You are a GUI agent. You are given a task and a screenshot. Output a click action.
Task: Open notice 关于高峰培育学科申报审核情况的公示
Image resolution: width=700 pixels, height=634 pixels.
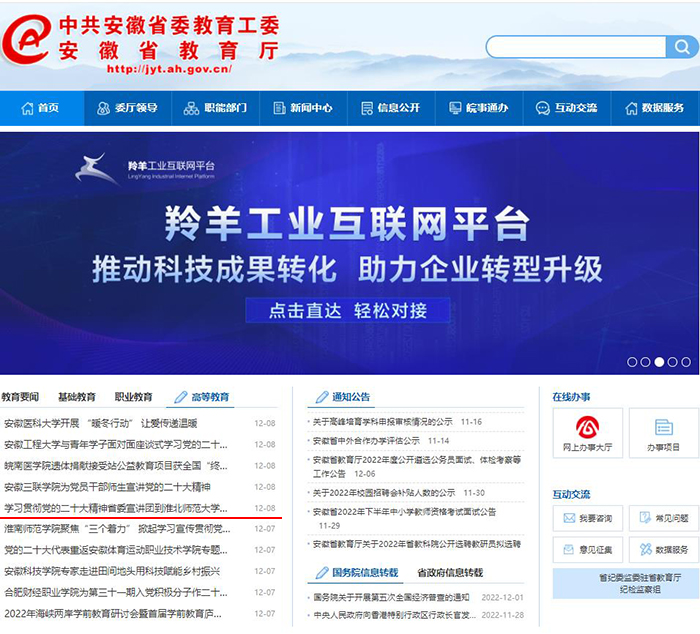383,422
